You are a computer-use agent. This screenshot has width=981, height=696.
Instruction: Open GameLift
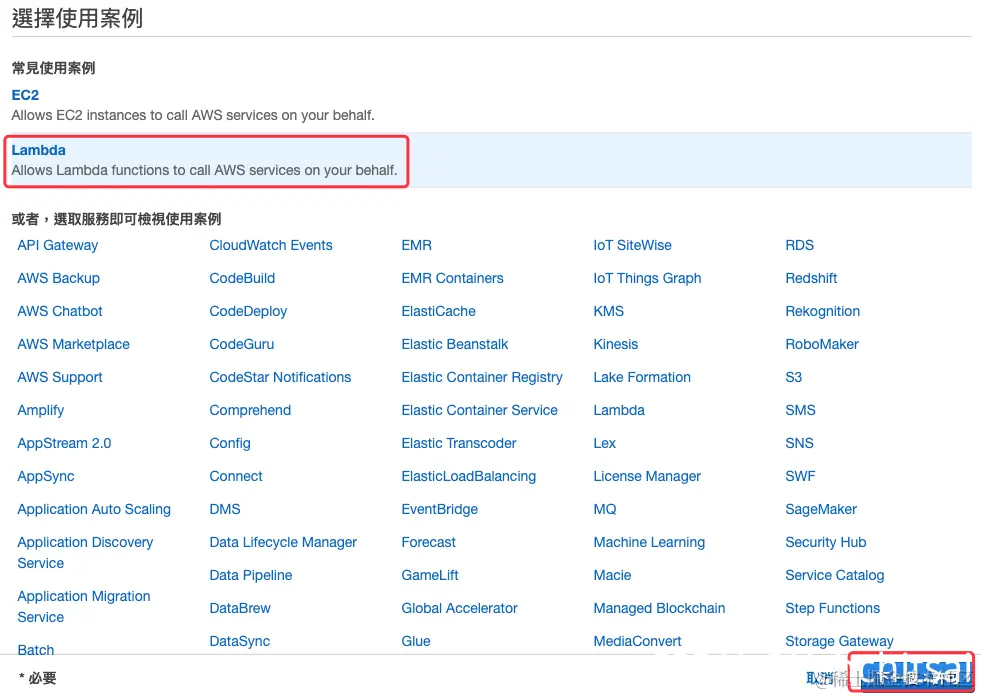click(430, 575)
